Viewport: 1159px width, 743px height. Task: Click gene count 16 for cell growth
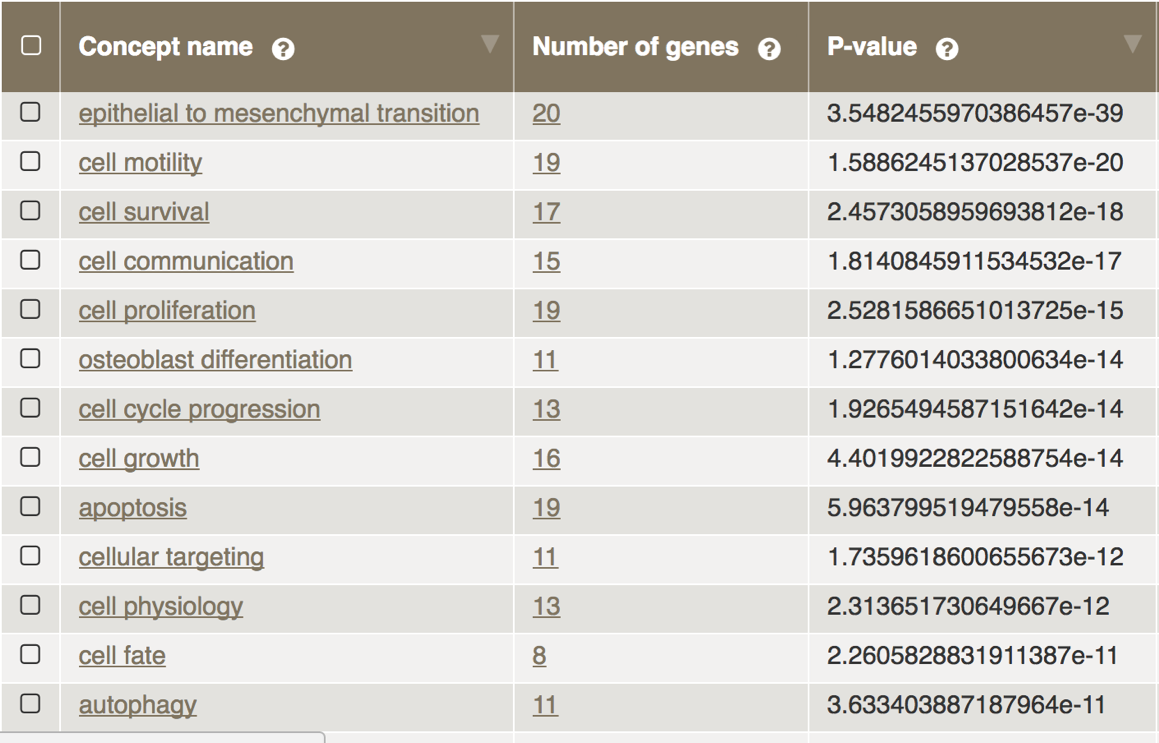546,459
